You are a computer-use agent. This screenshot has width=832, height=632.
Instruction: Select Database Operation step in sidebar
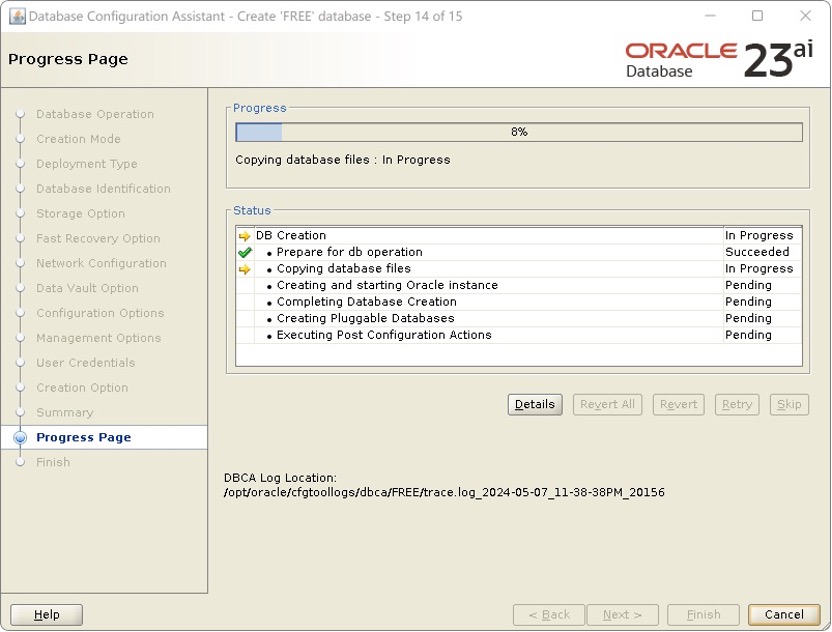[x=95, y=114]
